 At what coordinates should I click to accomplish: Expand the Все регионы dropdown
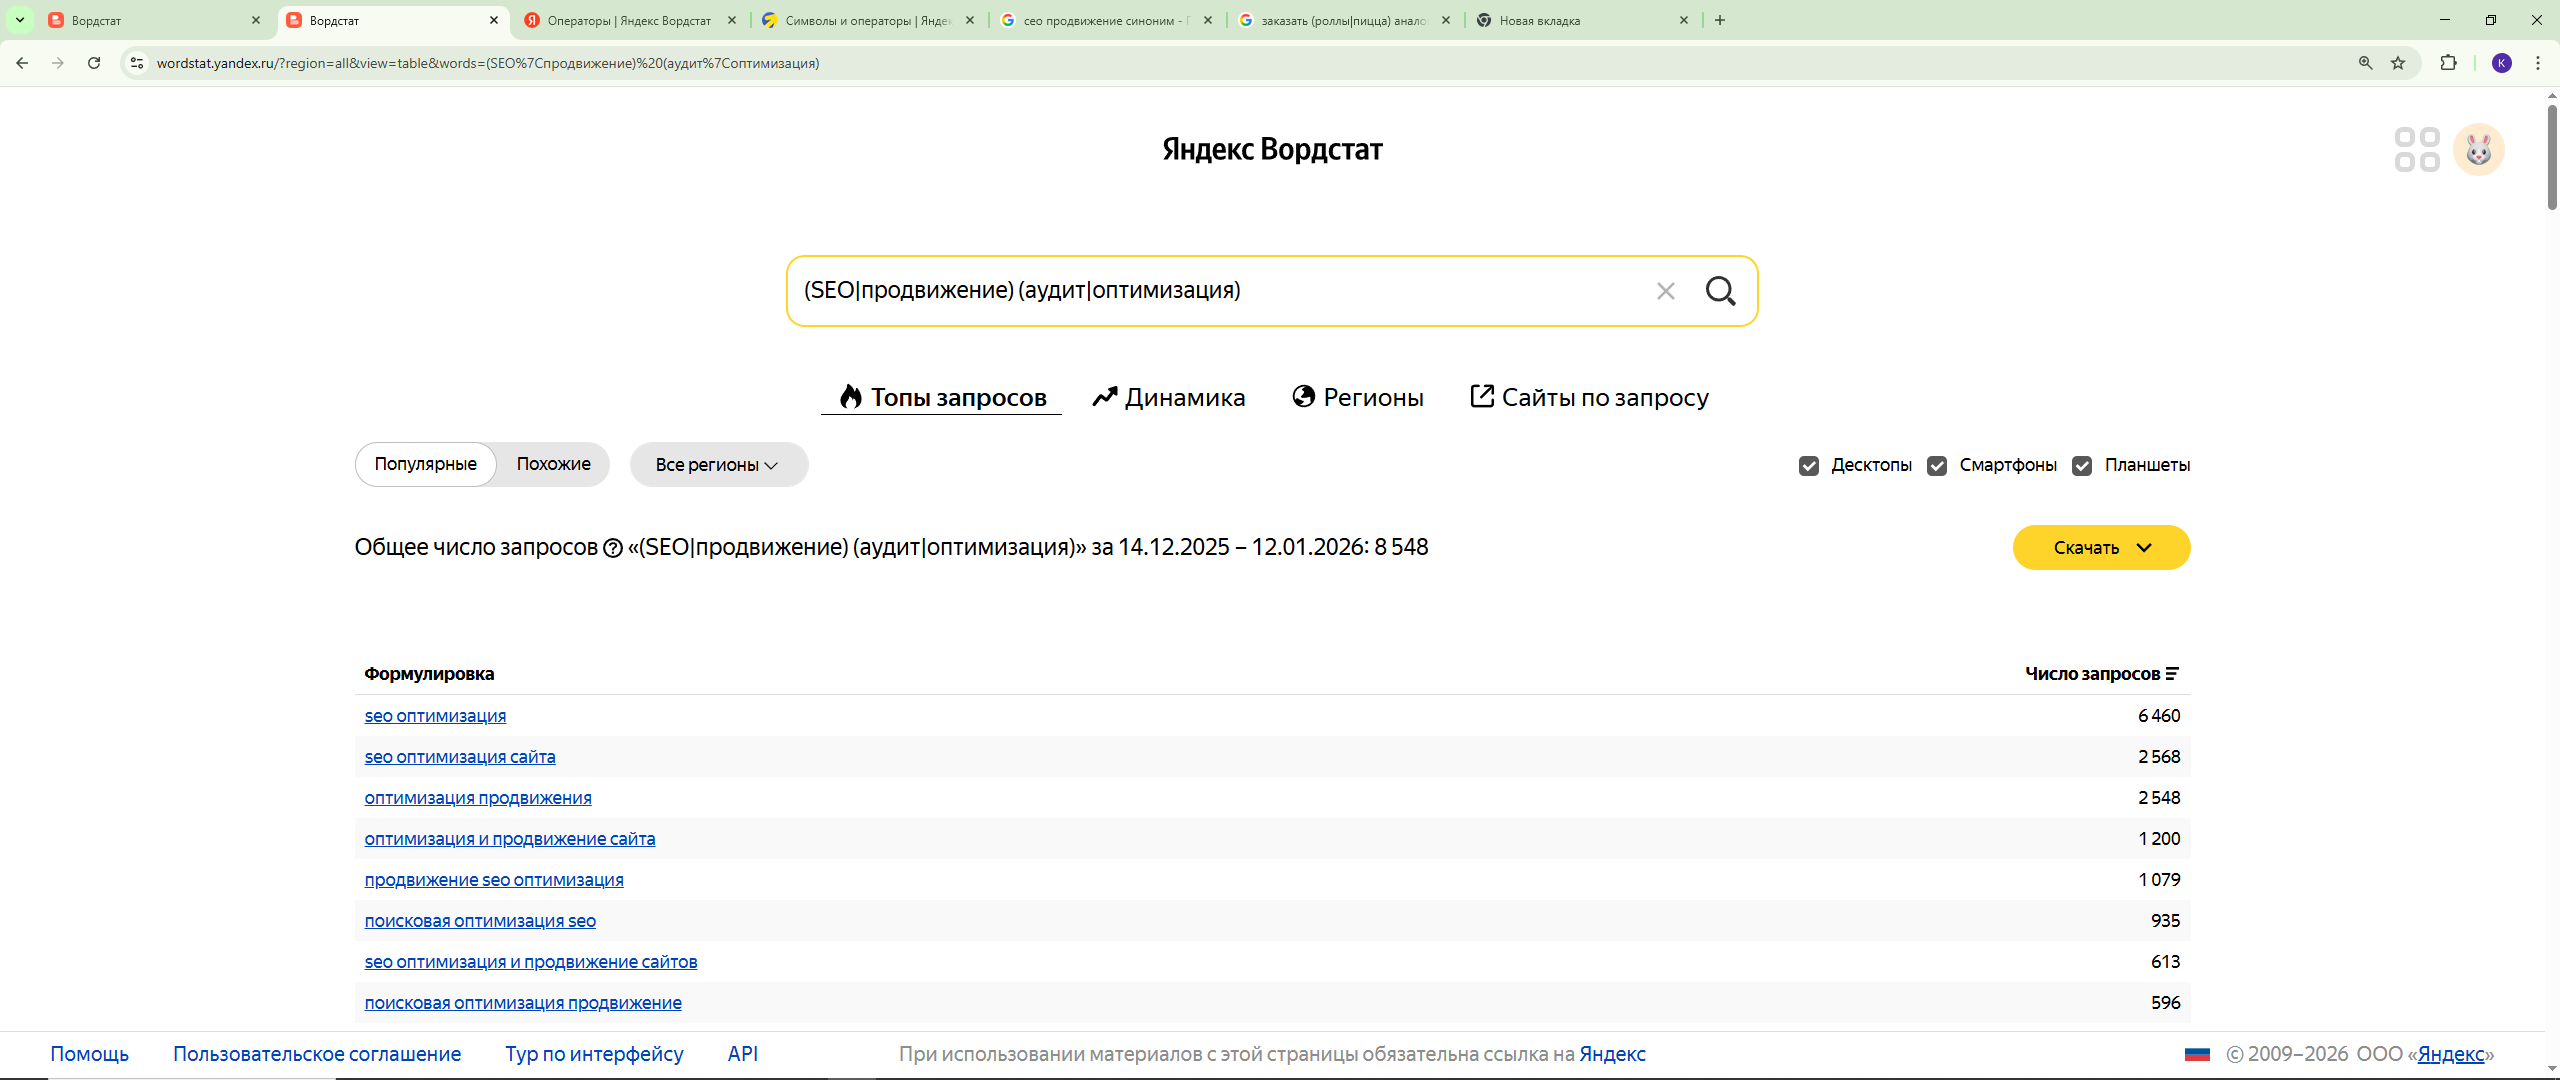tap(718, 465)
